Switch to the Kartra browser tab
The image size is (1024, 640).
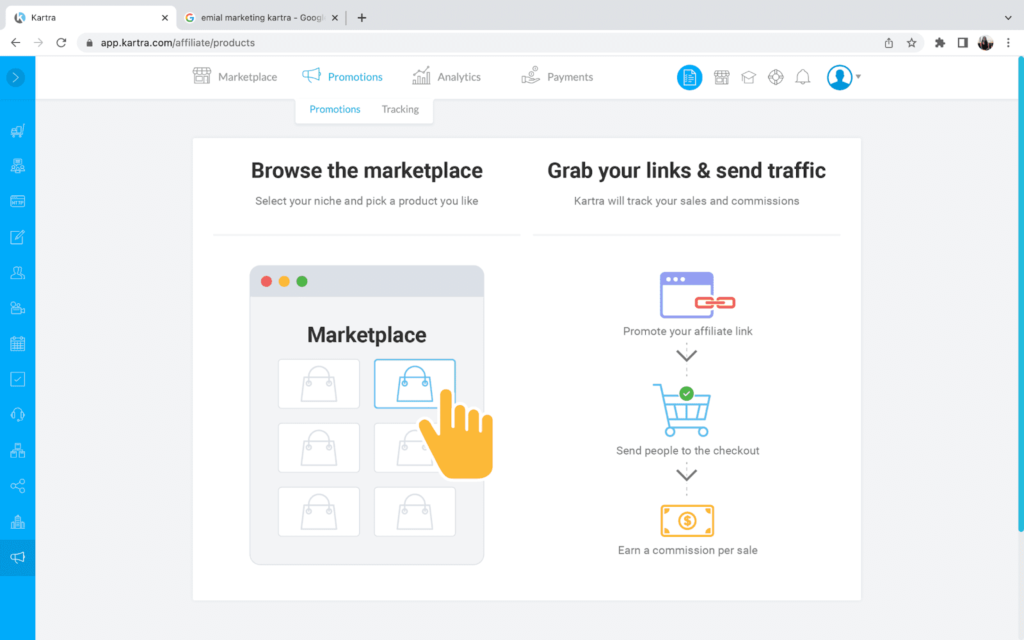[91, 18]
